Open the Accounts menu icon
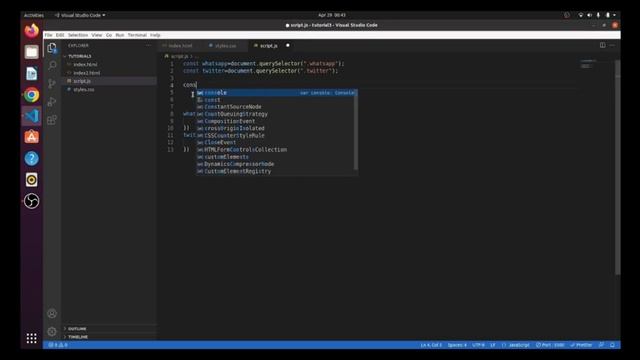This screenshot has width=640, height=360. click(x=52, y=313)
